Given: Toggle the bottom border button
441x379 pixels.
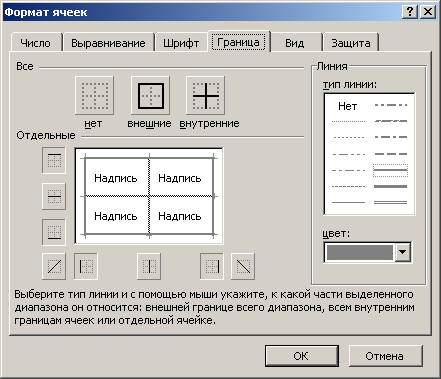Looking at the screenshot, I should [54, 232].
